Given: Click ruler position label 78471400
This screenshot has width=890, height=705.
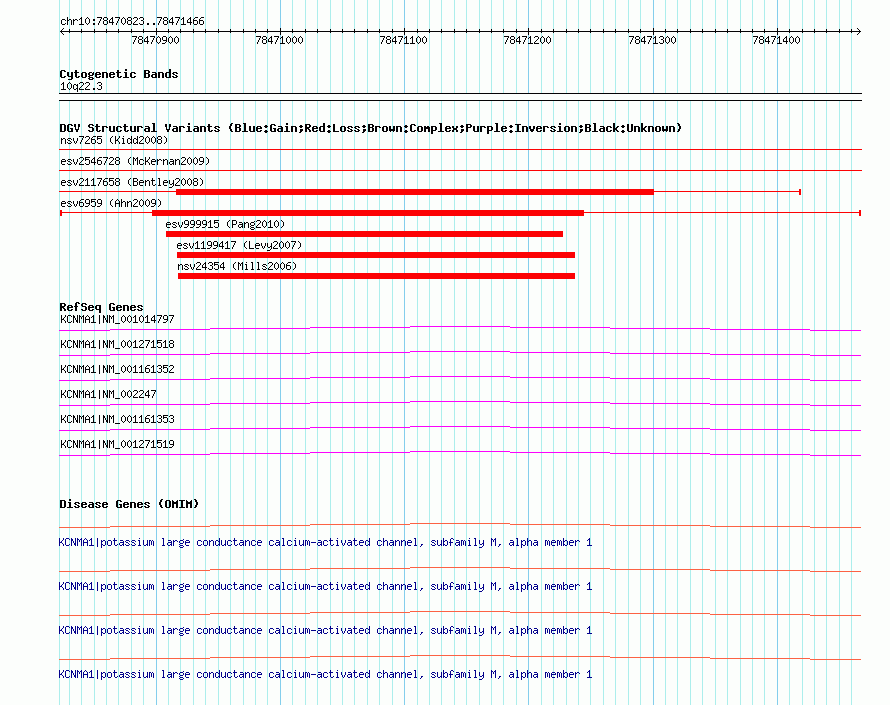Looking at the screenshot, I should point(776,40).
